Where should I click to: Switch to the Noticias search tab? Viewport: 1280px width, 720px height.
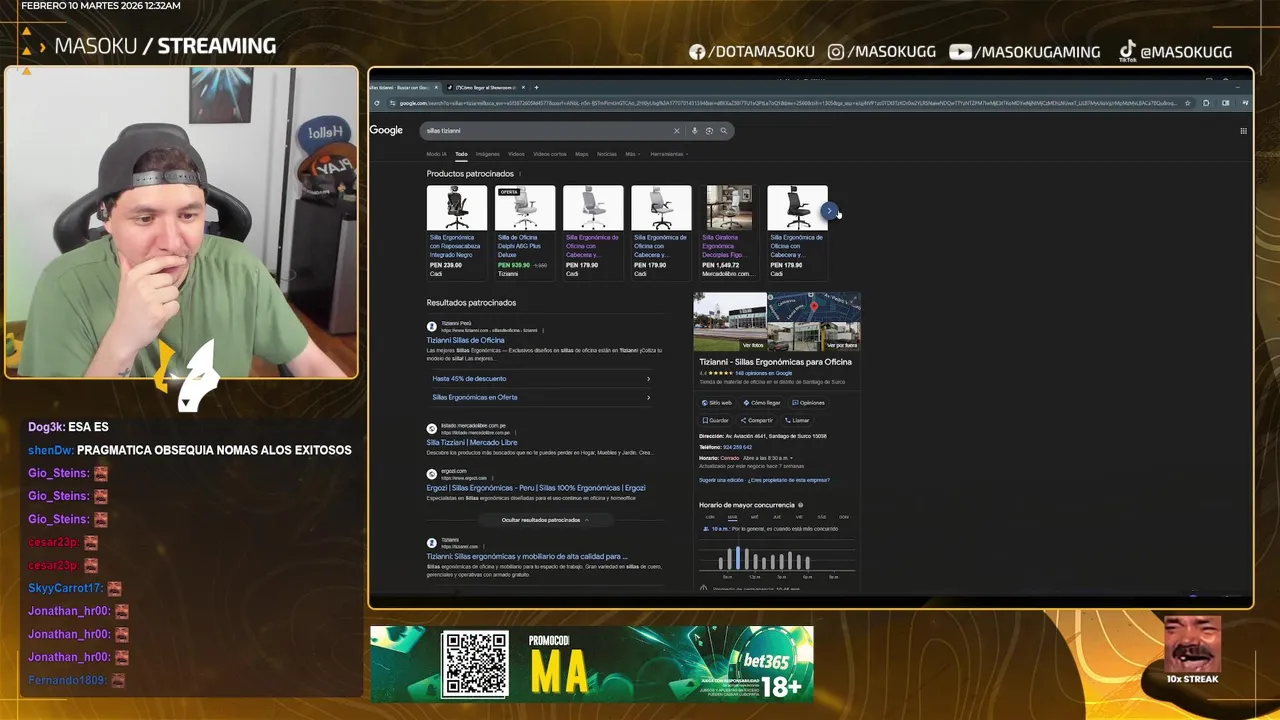click(607, 154)
